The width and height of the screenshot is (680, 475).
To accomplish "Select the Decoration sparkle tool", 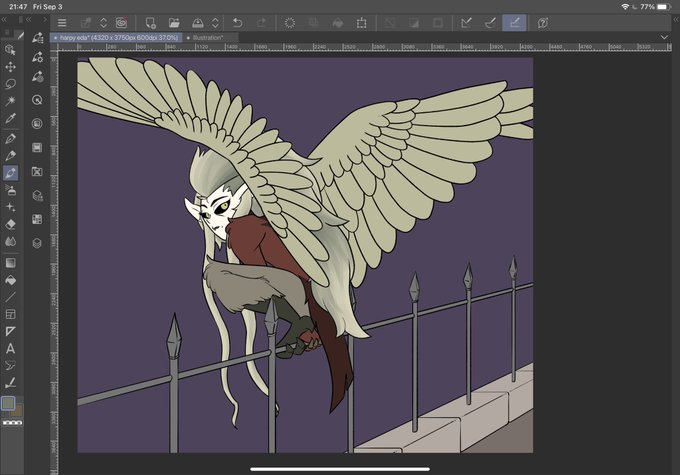I will pyautogui.click(x=10, y=207).
